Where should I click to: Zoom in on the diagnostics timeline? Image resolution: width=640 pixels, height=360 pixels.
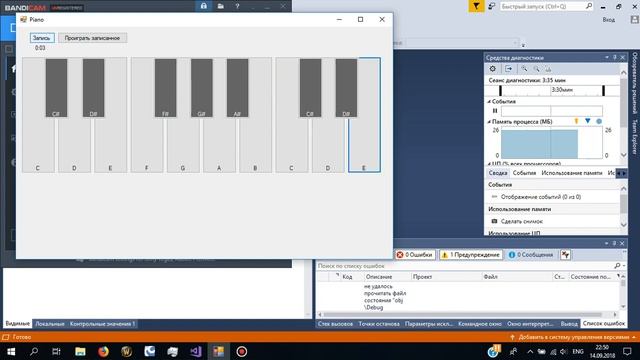(524, 69)
